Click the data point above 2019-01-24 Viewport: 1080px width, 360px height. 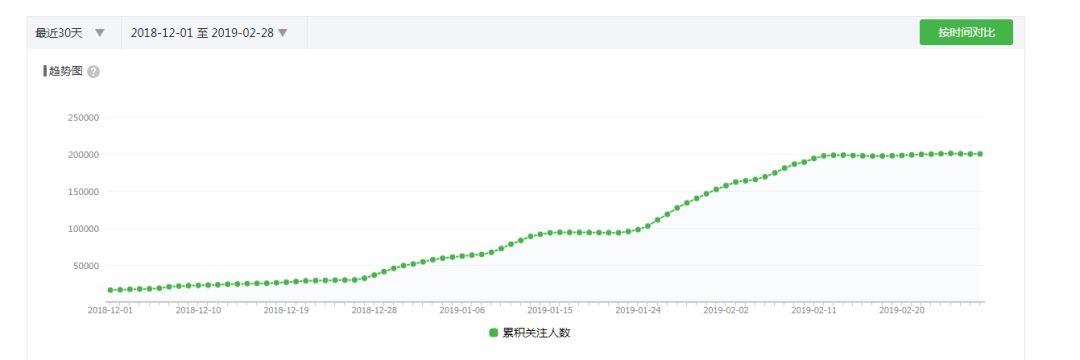point(638,230)
